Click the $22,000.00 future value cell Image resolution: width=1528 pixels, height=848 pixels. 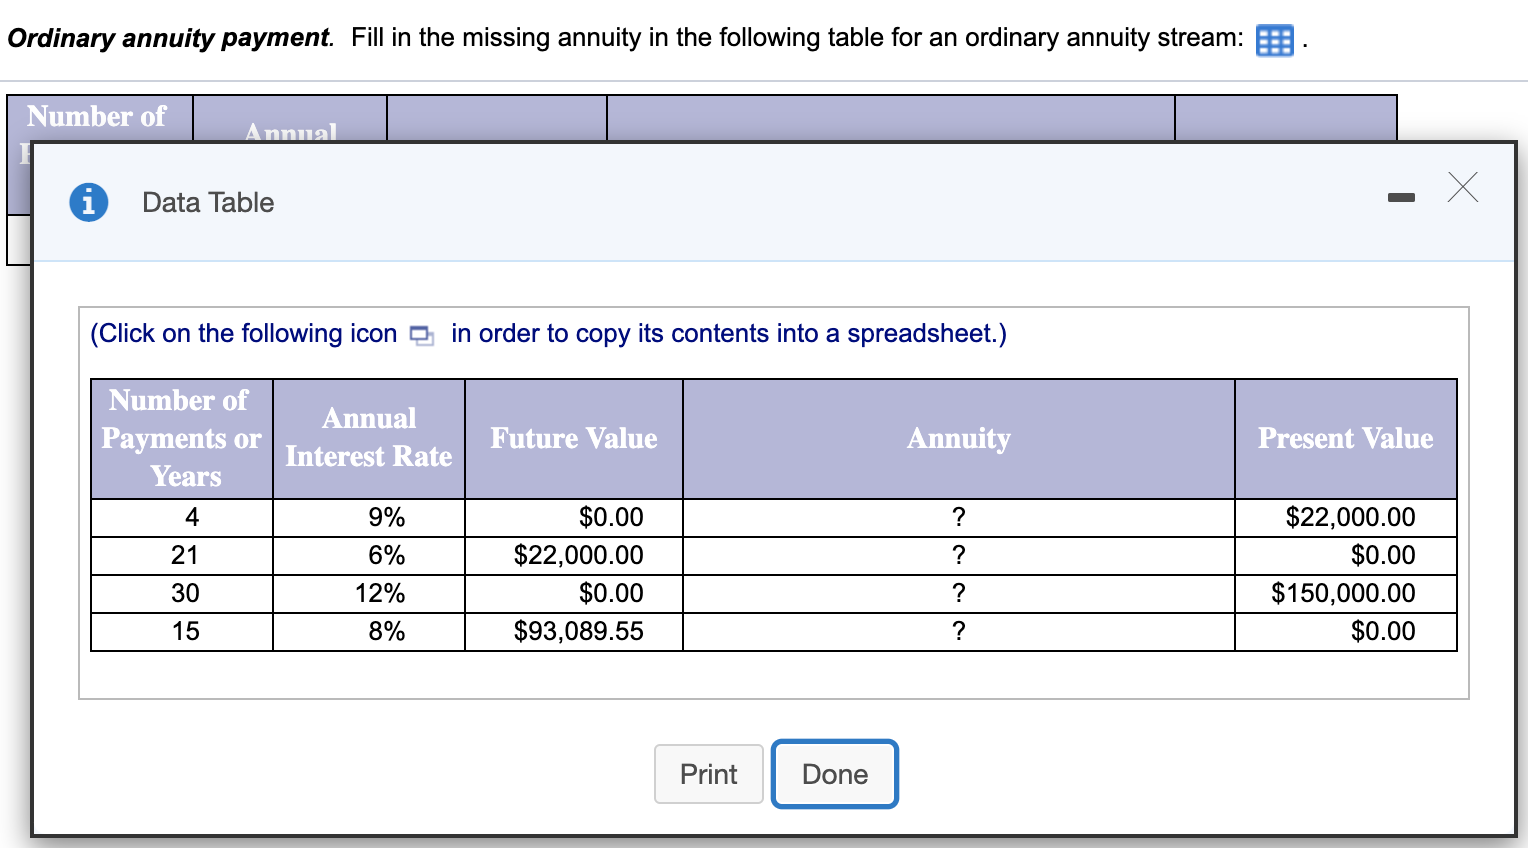pos(578,555)
